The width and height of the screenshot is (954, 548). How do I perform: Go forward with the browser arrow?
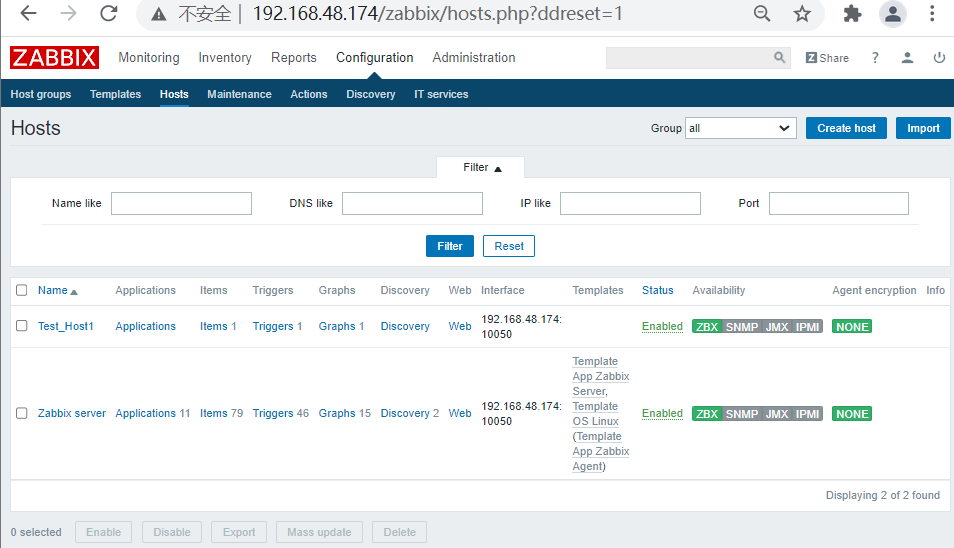click(69, 13)
